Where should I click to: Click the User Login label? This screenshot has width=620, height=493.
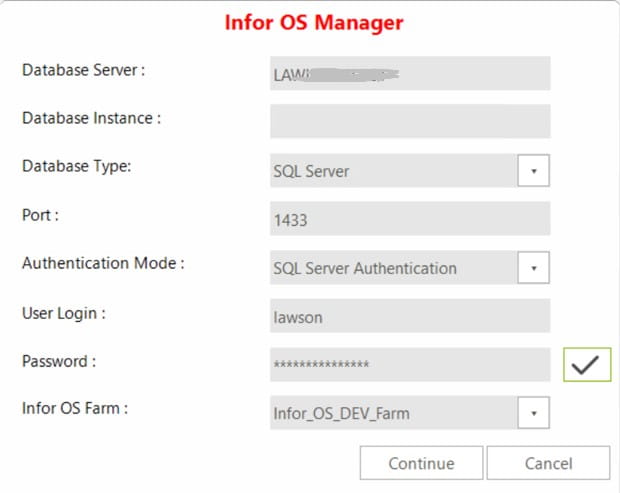(64, 313)
